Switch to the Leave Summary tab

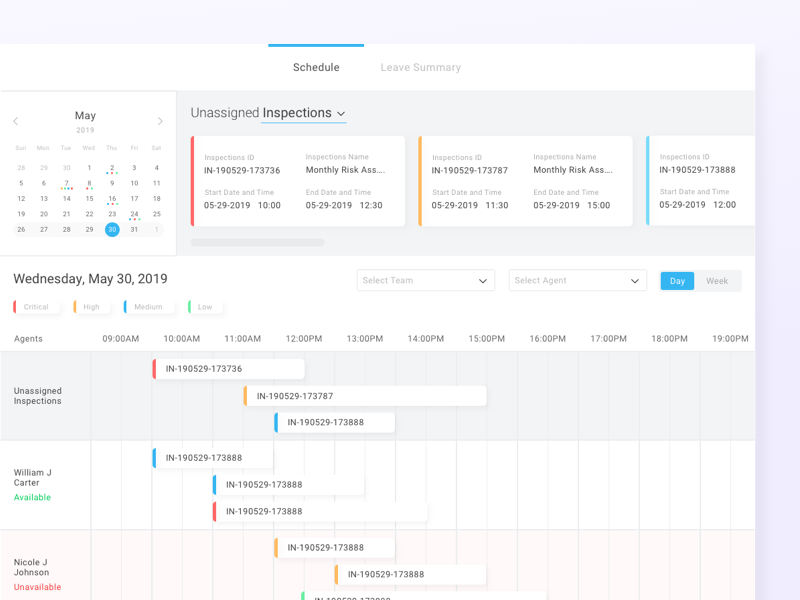click(420, 67)
